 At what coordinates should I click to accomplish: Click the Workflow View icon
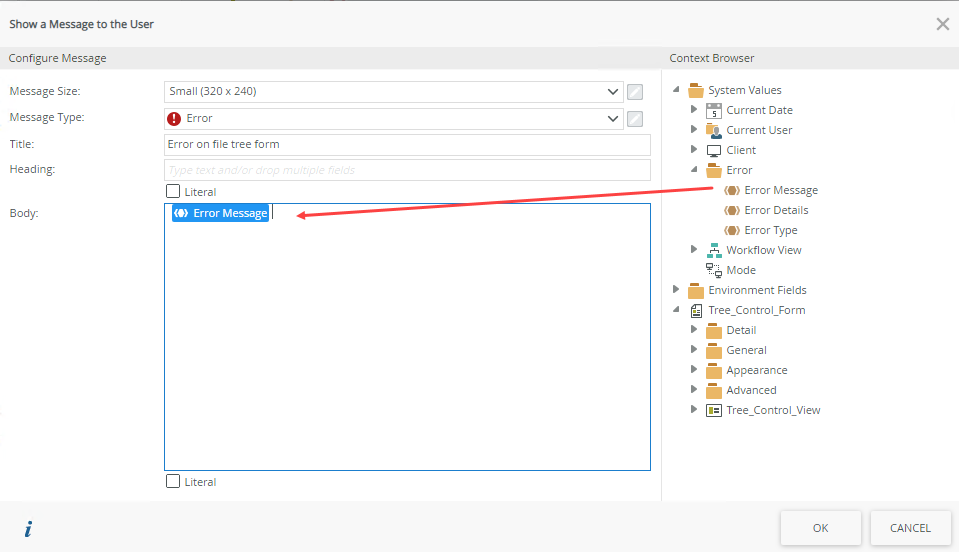click(x=713, y=250)
